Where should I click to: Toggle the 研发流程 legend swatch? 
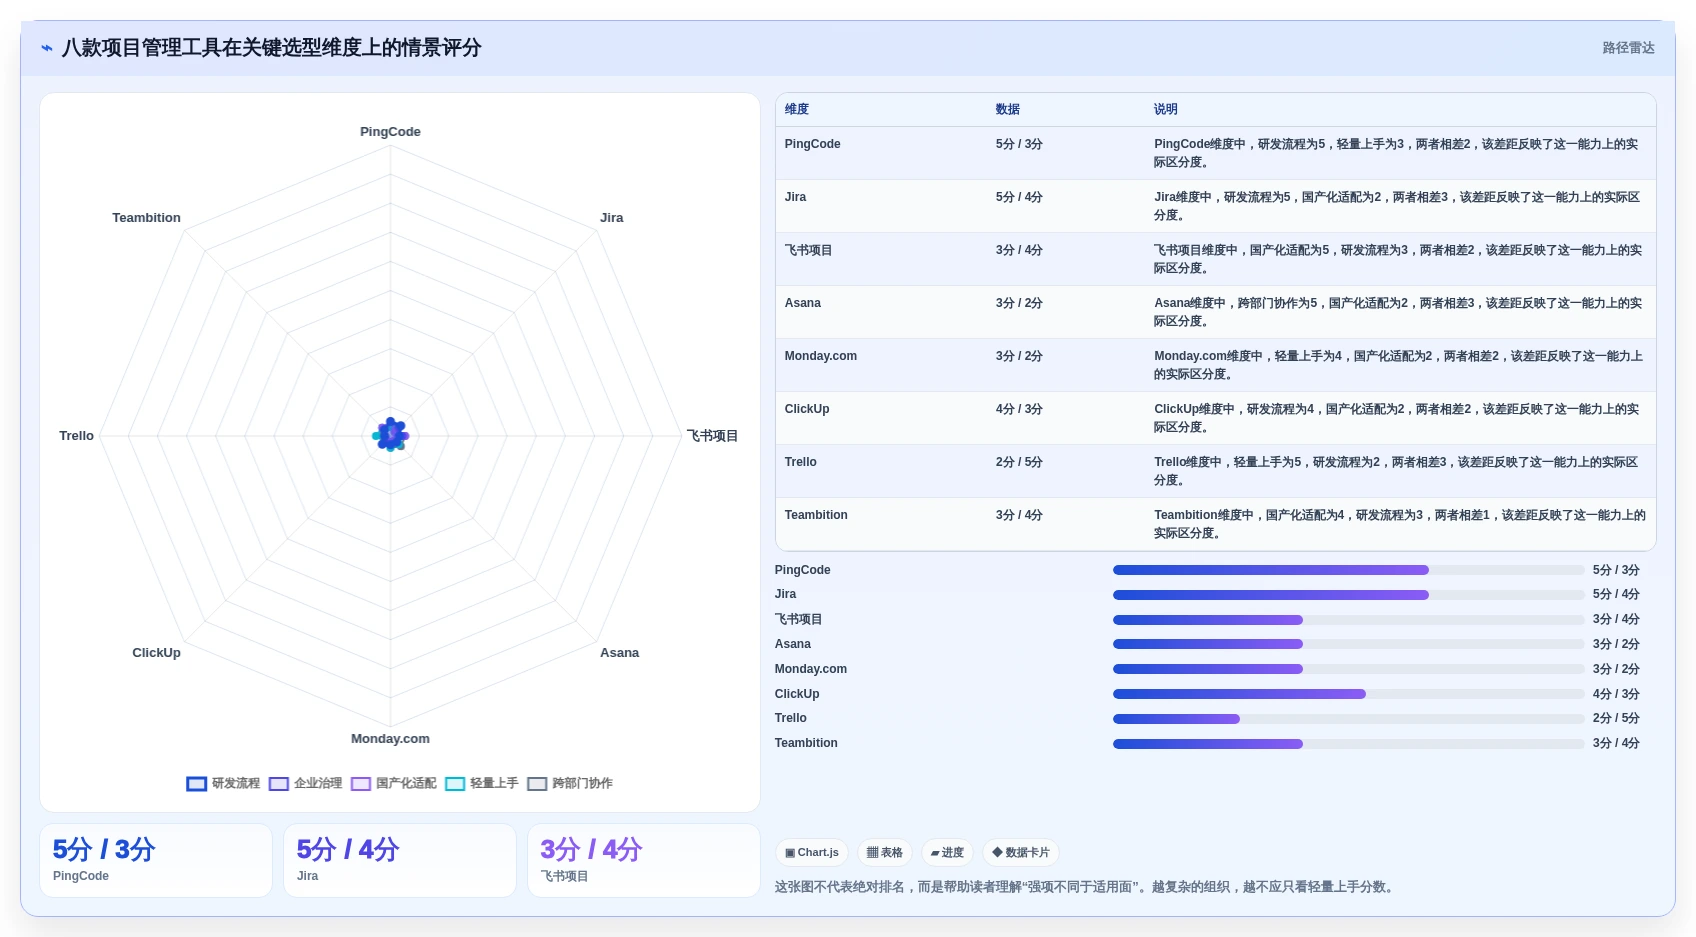pos(196,784)
